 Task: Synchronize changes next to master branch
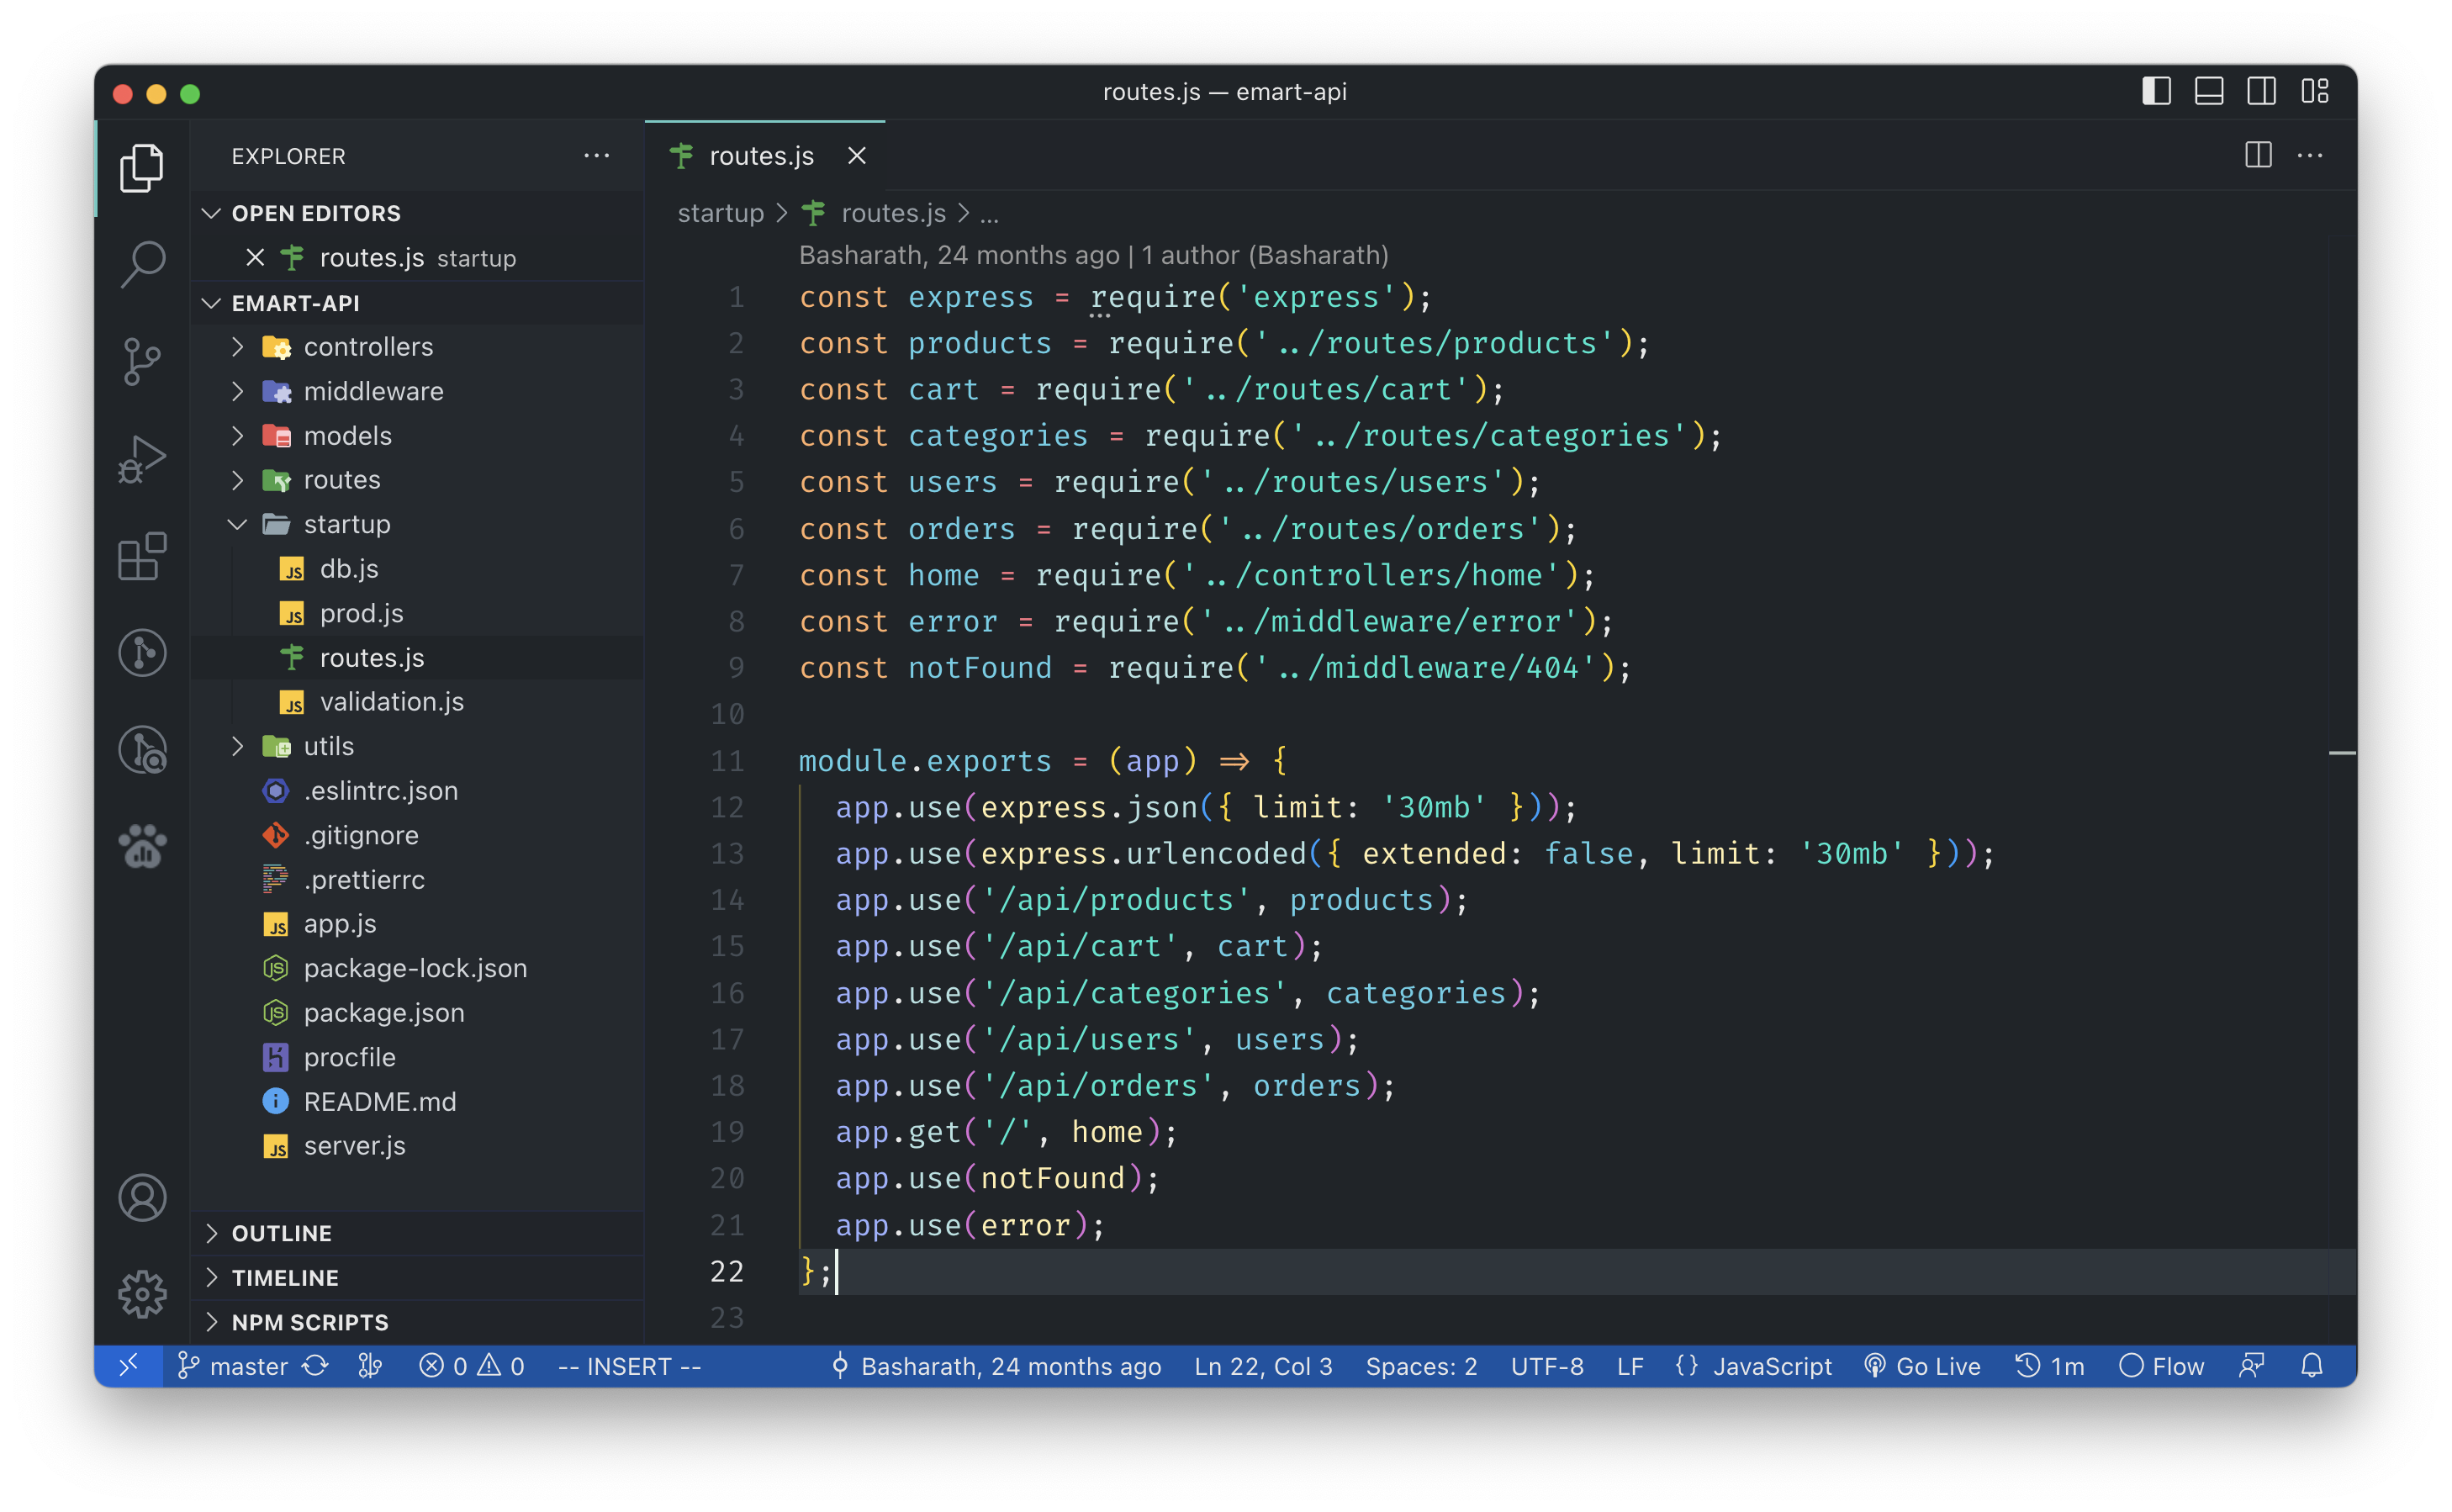click(316, 1366)
